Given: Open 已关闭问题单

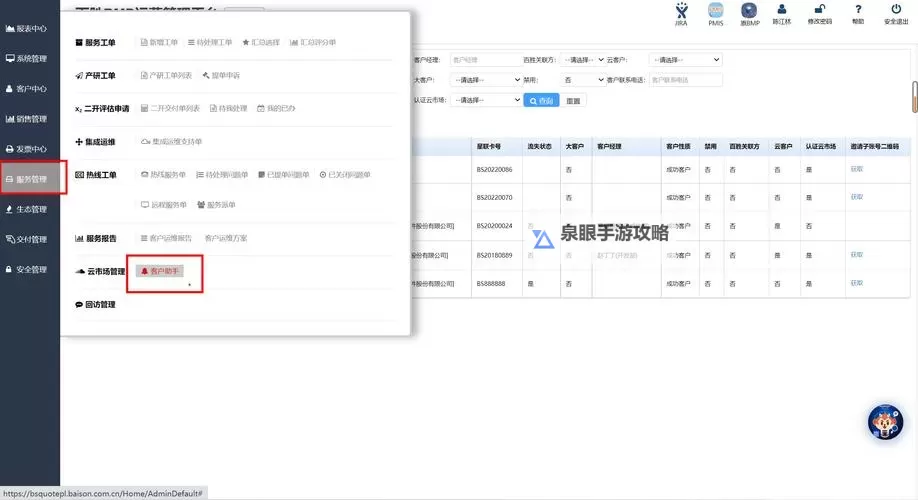Looking at the screenshot, I should click(x=345, y=174).
